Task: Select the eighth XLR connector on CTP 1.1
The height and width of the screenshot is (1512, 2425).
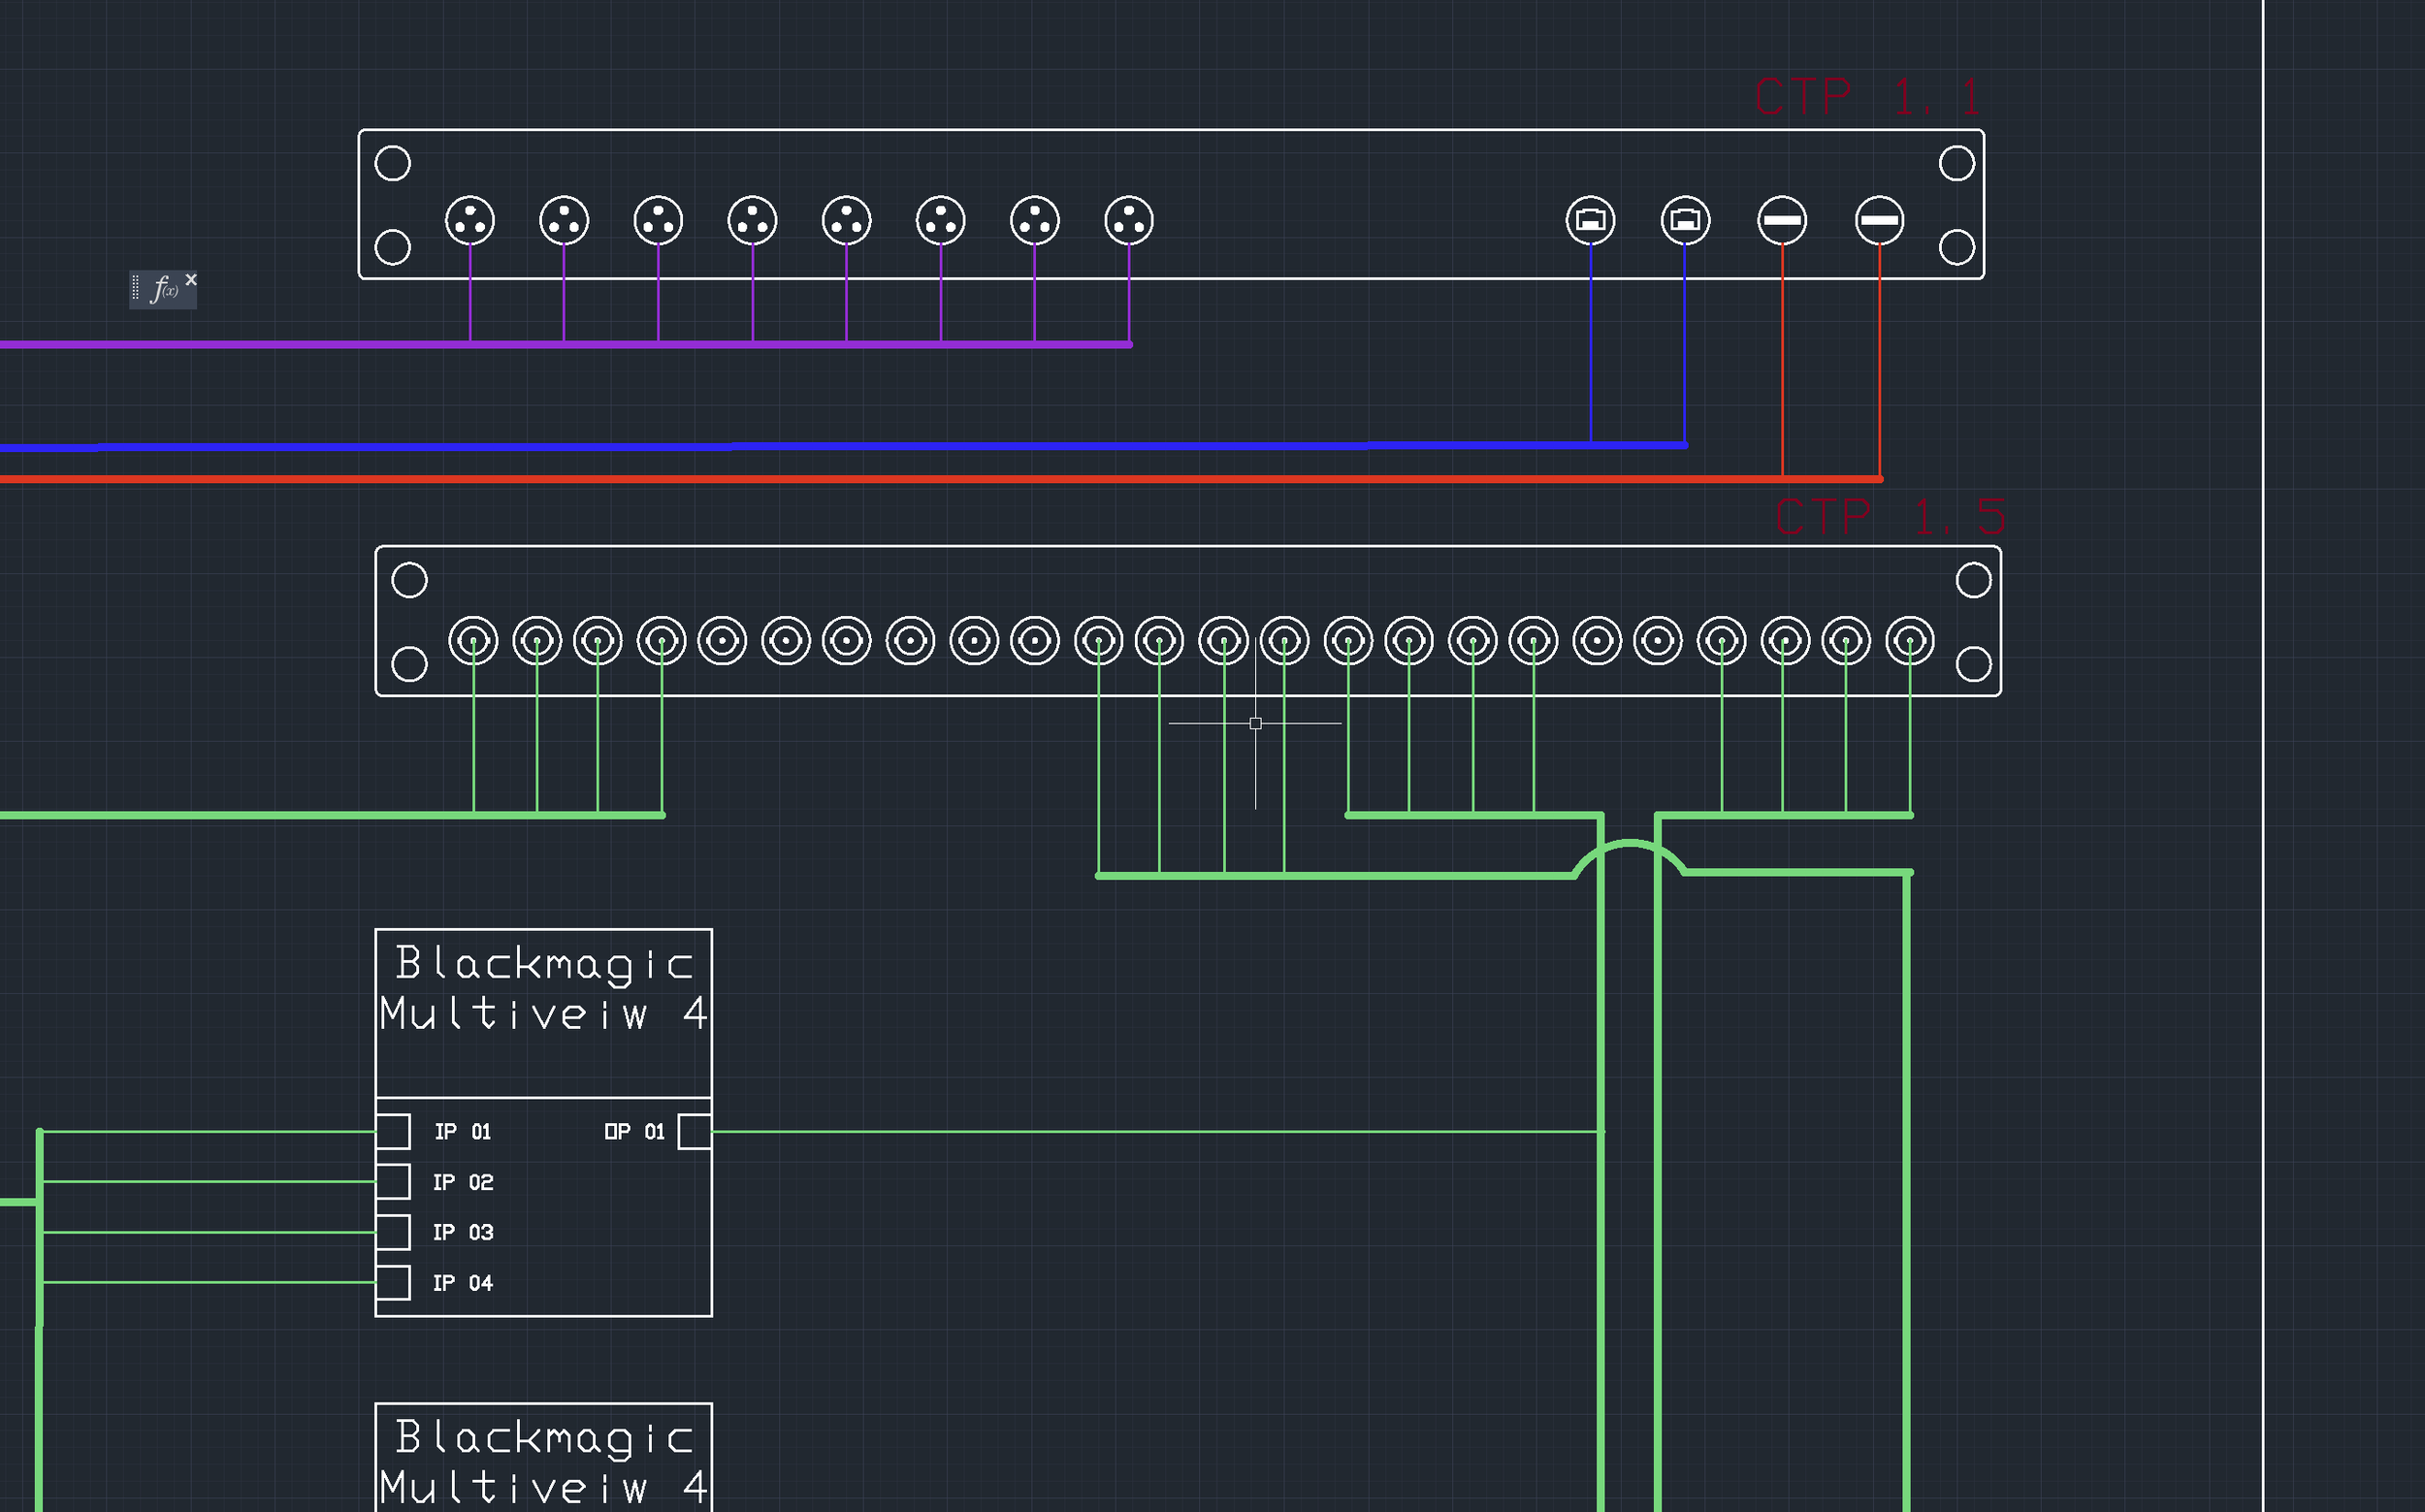Action: click(x=1128, y=220)
